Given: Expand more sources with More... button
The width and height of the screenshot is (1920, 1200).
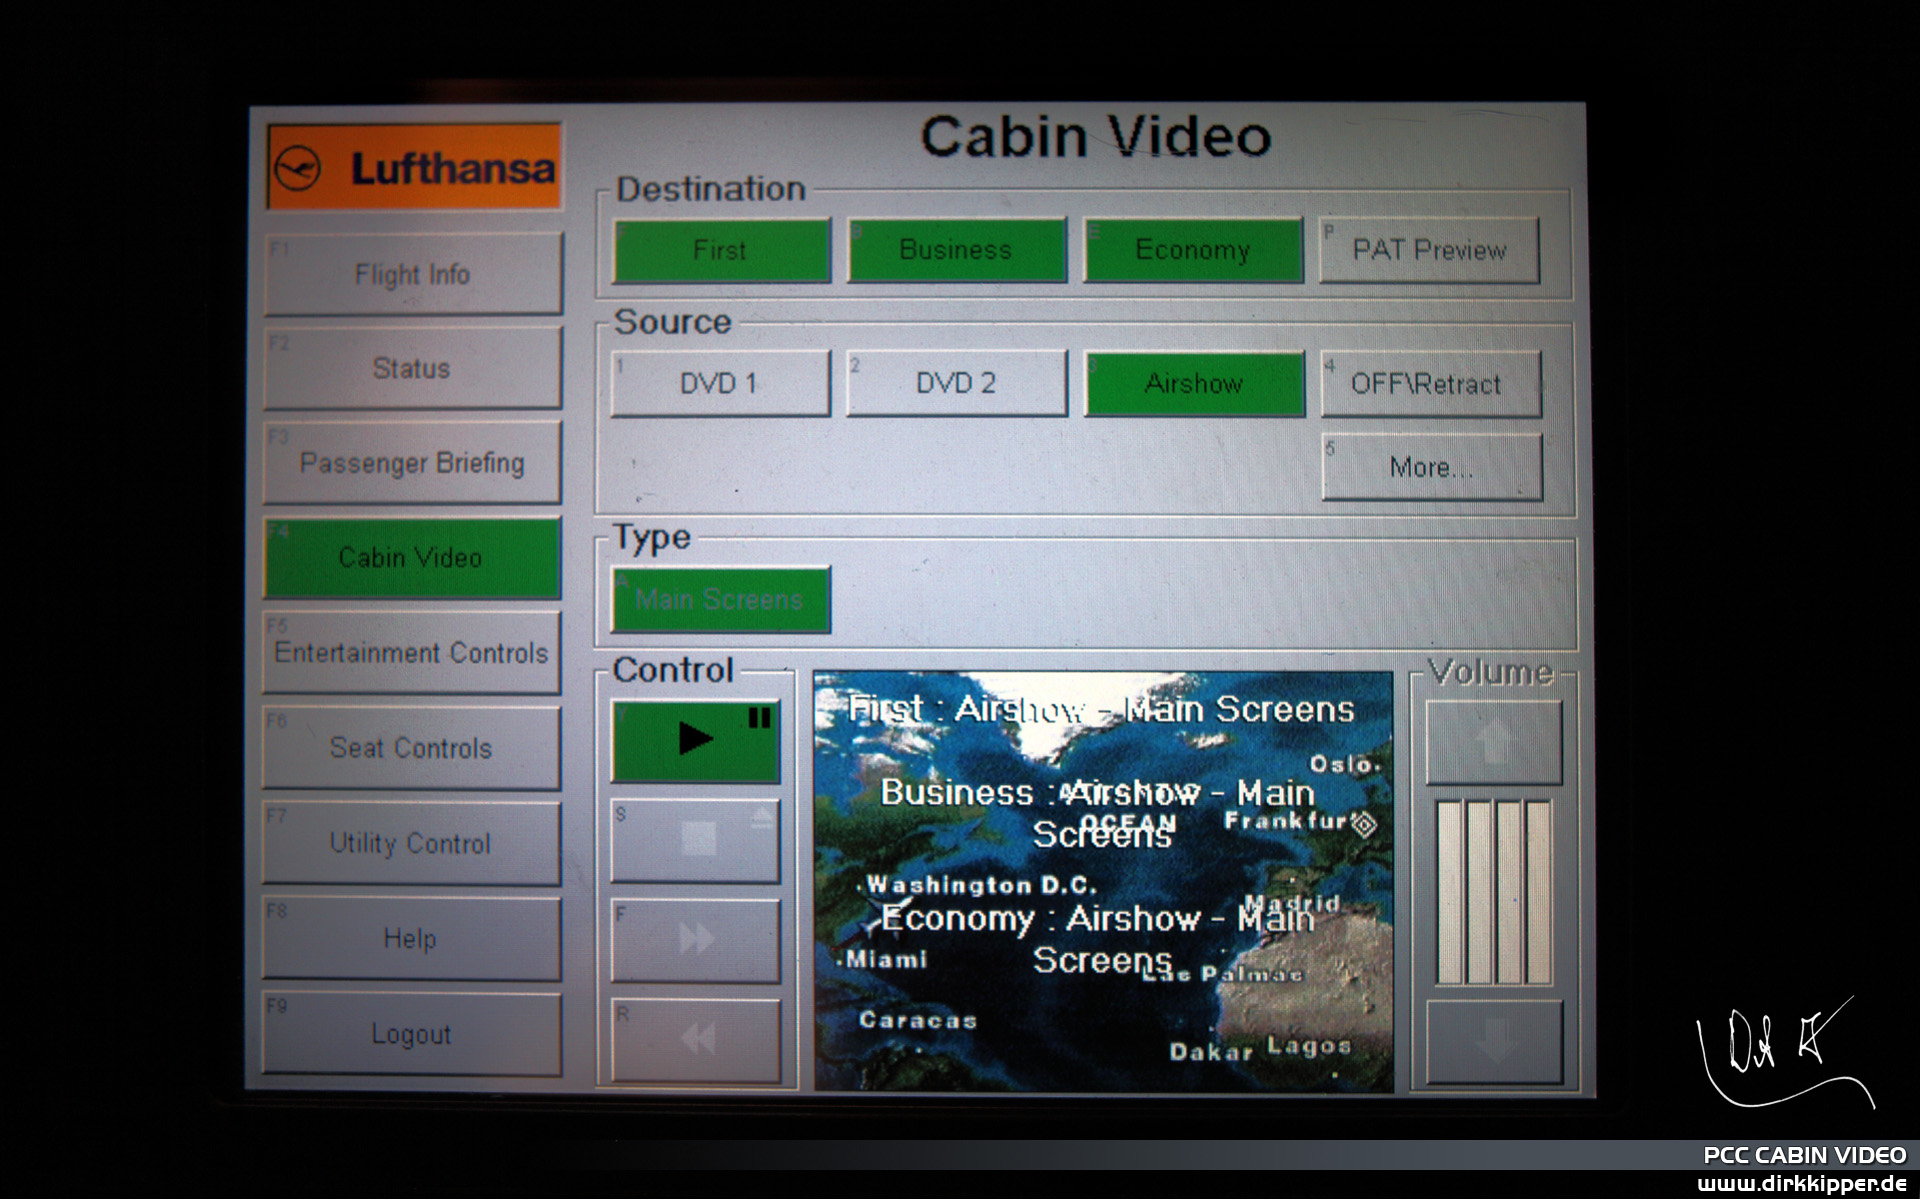Looking at the screenshot, I should tap(1431, 467).
